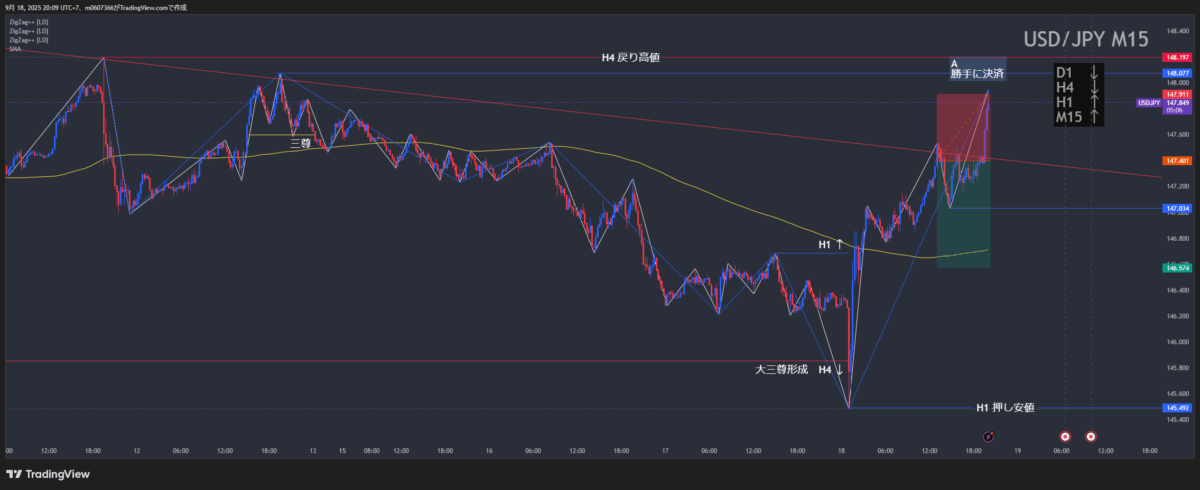
Task: Click the '大三尊形成' annotation text
Action: 781,370
